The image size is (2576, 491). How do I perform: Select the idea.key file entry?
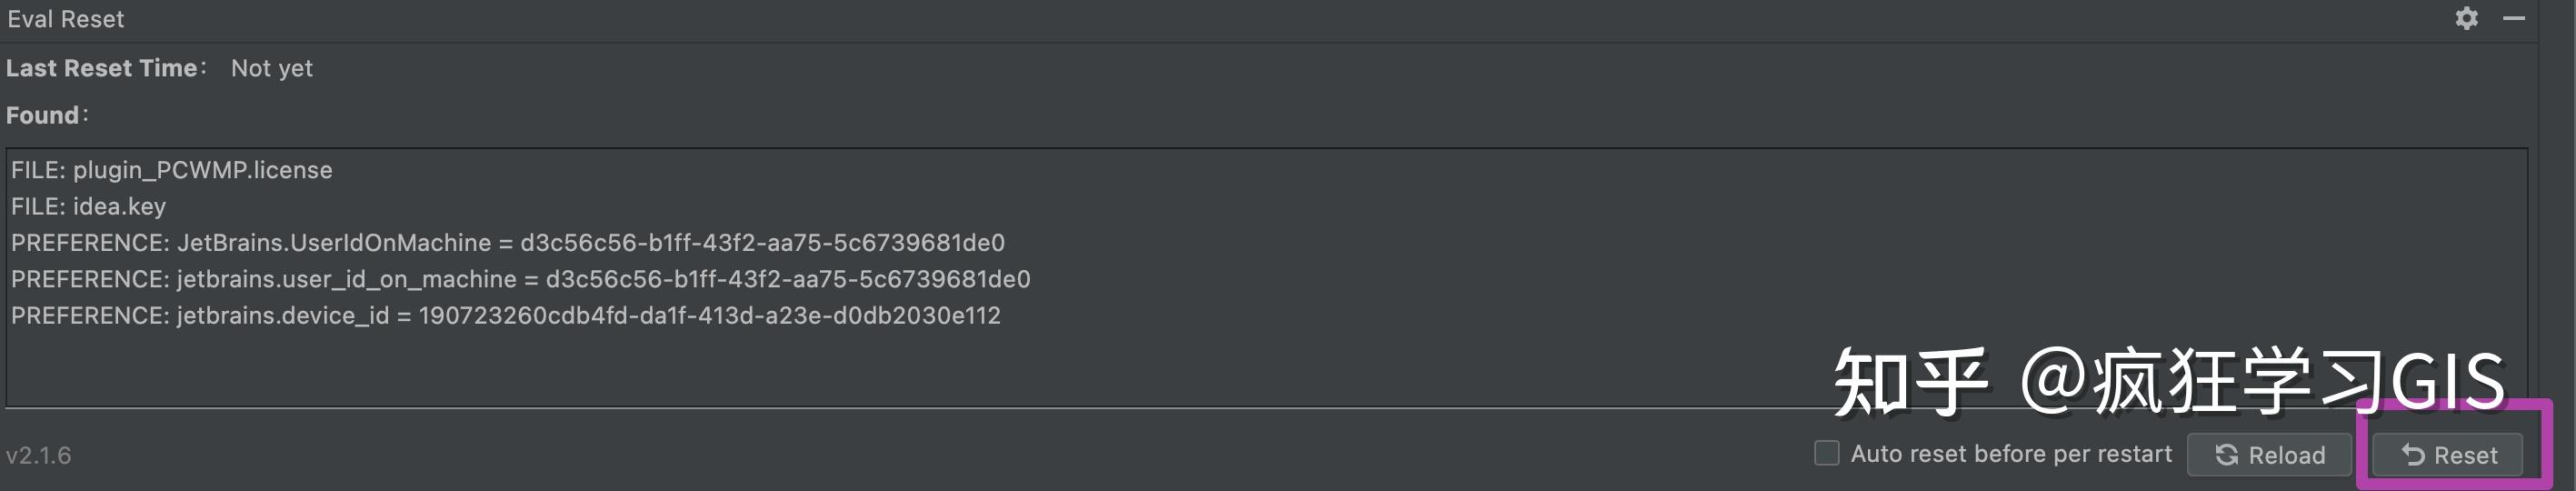(89, 206)
